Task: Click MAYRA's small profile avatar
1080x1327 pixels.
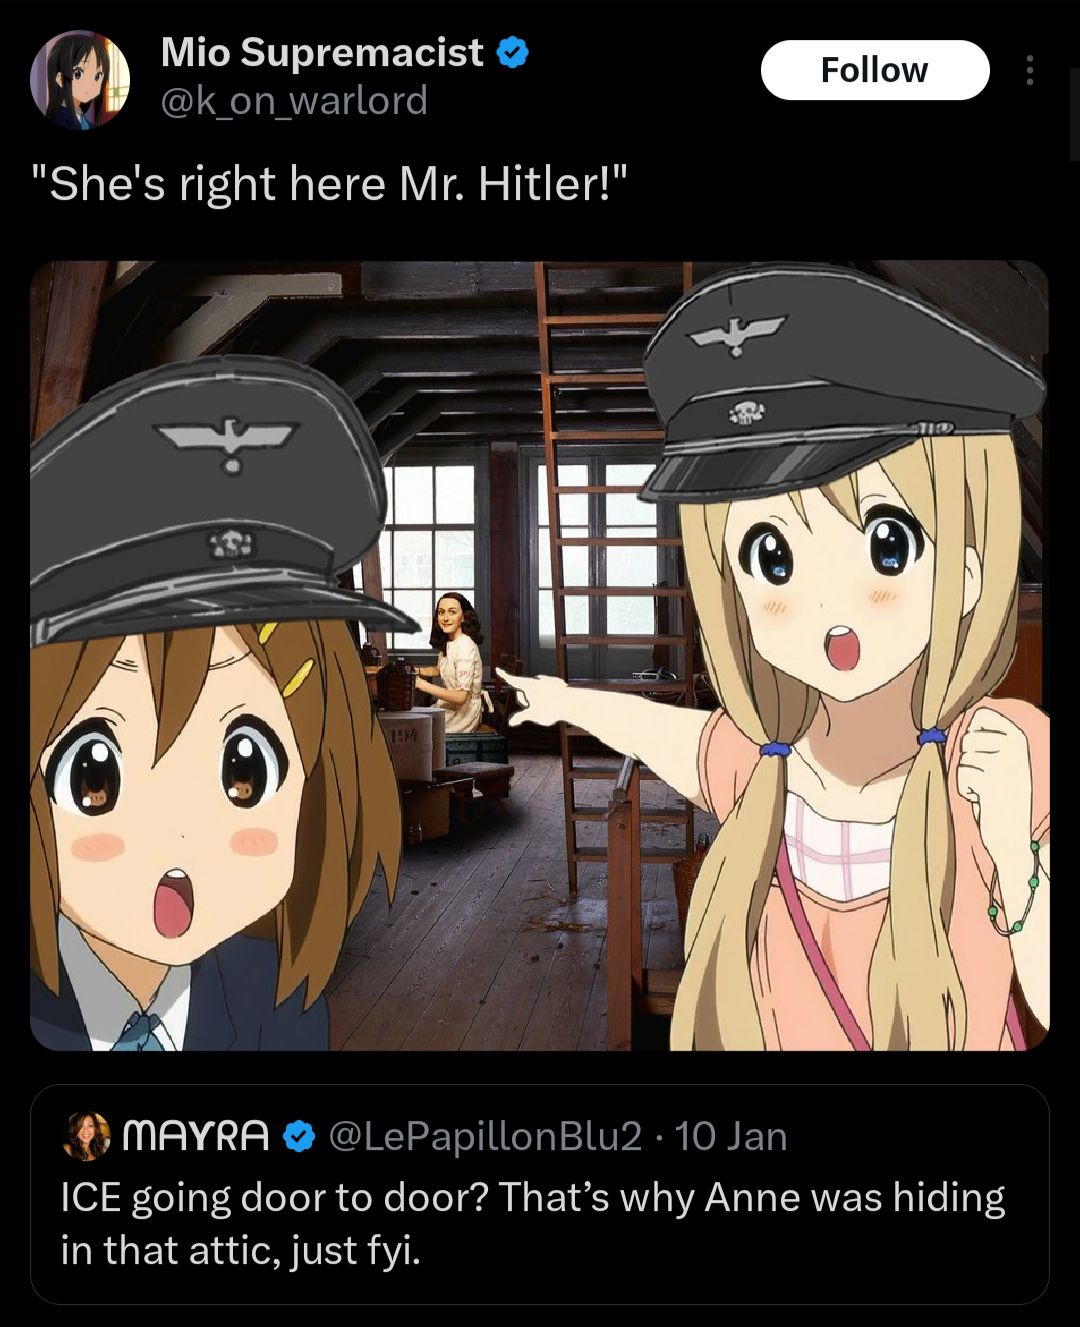Action: pyautogui.click(x=87, y=1136)
